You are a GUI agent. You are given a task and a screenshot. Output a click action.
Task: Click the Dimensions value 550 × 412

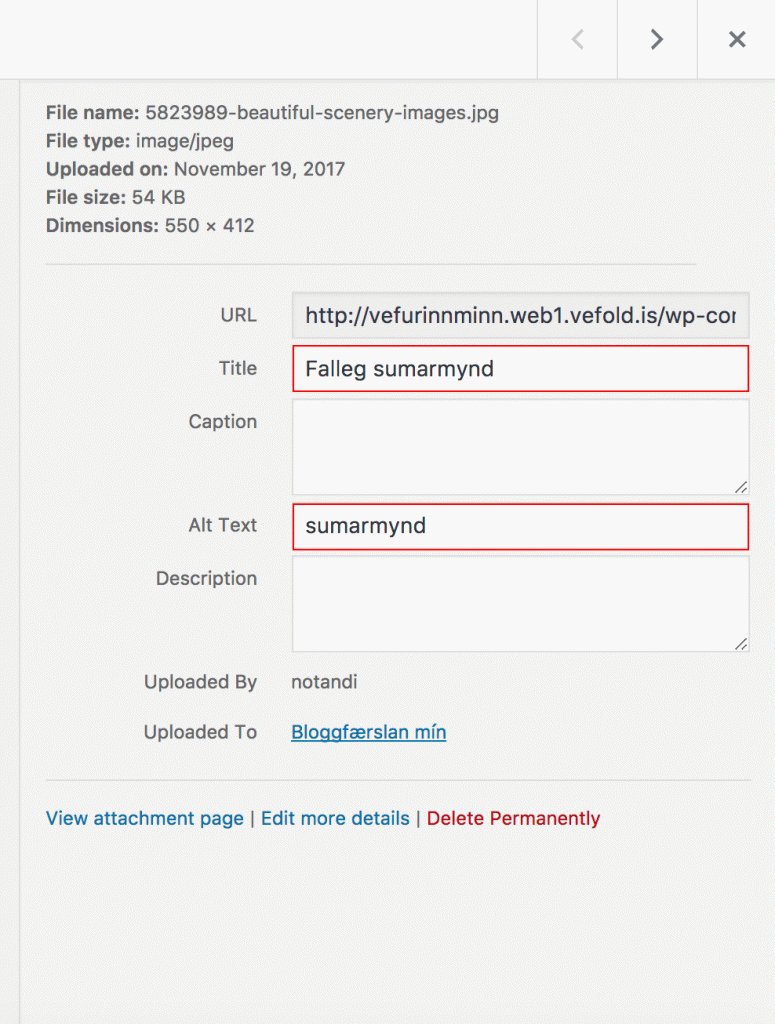coord(214,225)
